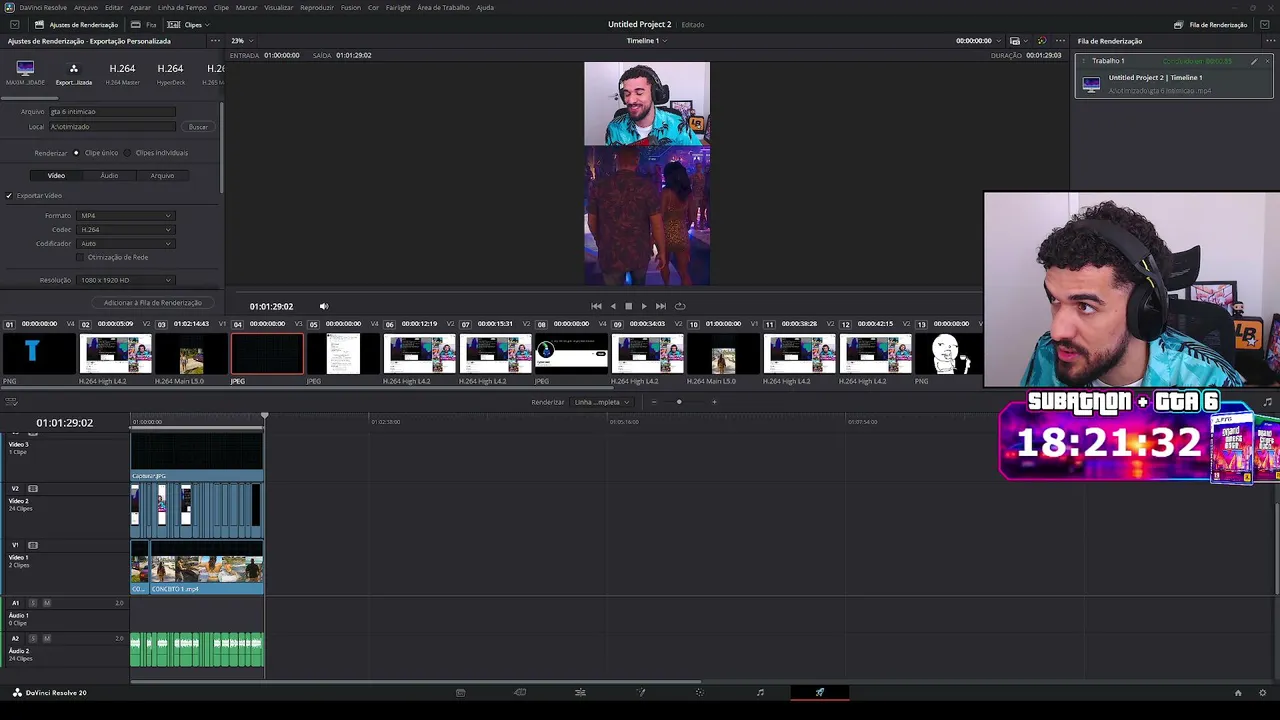
Task: Click the timeline view options icon
Action: [11, 402]
